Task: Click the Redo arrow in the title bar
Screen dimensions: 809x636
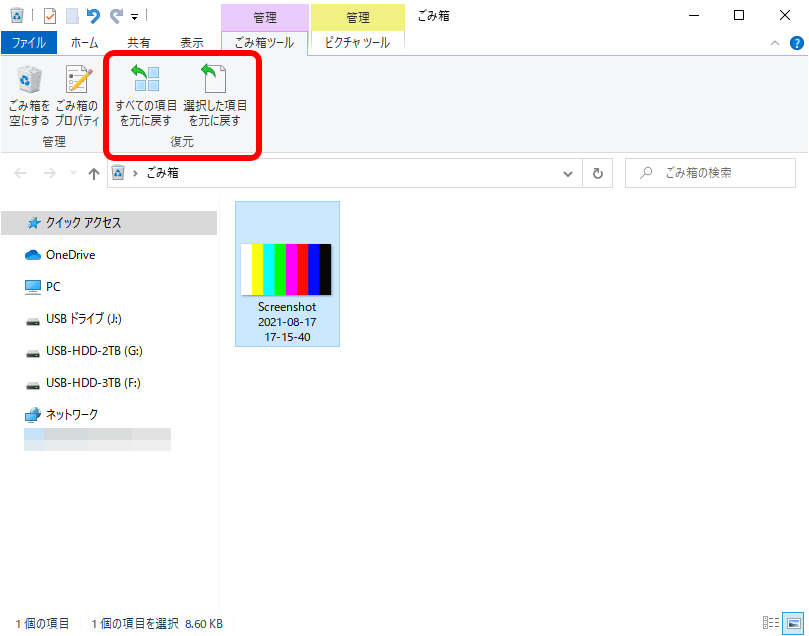Action: pyautogui.click(x=117, y=16)
